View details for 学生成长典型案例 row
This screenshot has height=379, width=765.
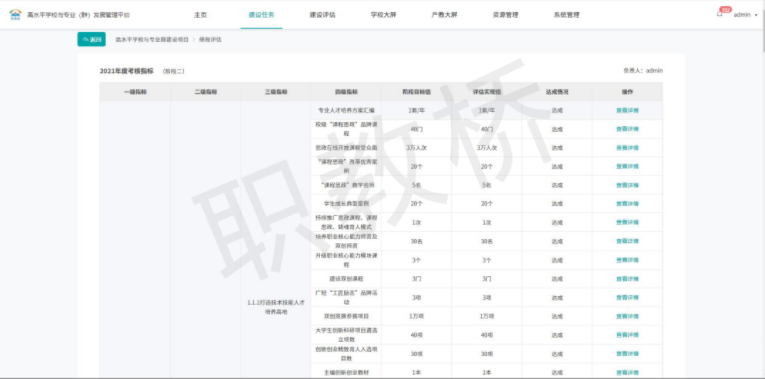[627, 204]
